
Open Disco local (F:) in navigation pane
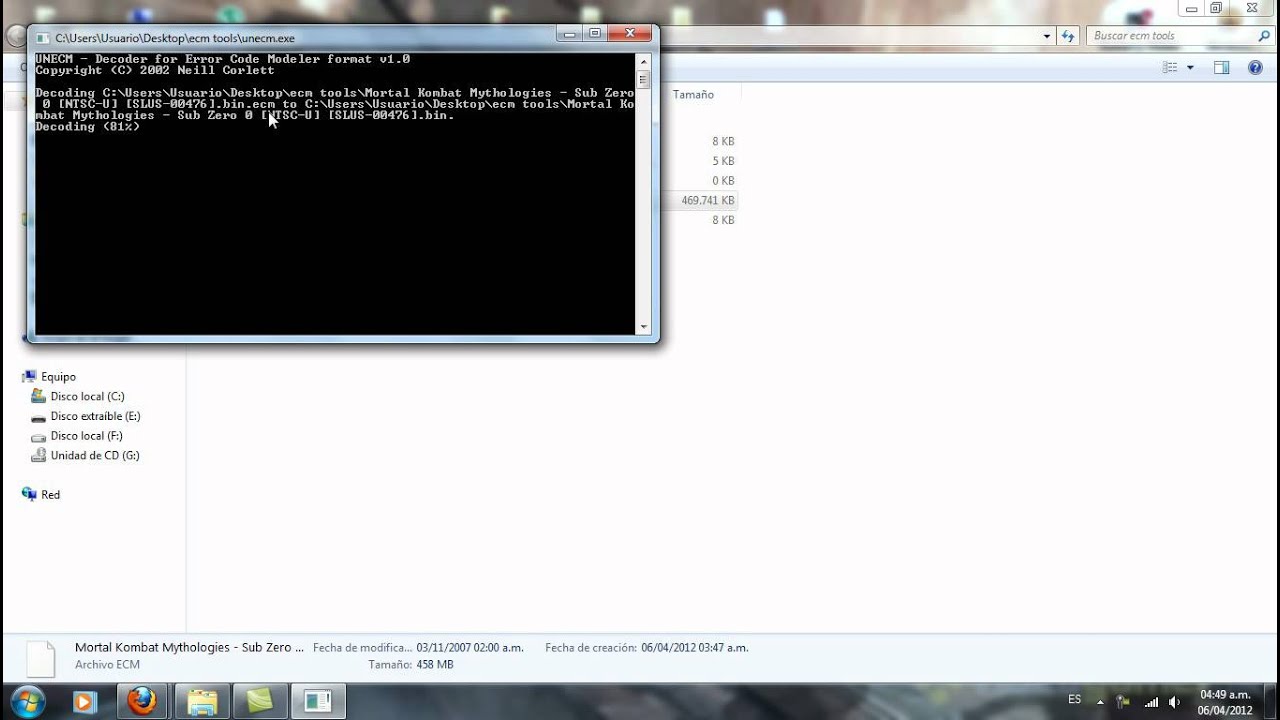(86, 436)
